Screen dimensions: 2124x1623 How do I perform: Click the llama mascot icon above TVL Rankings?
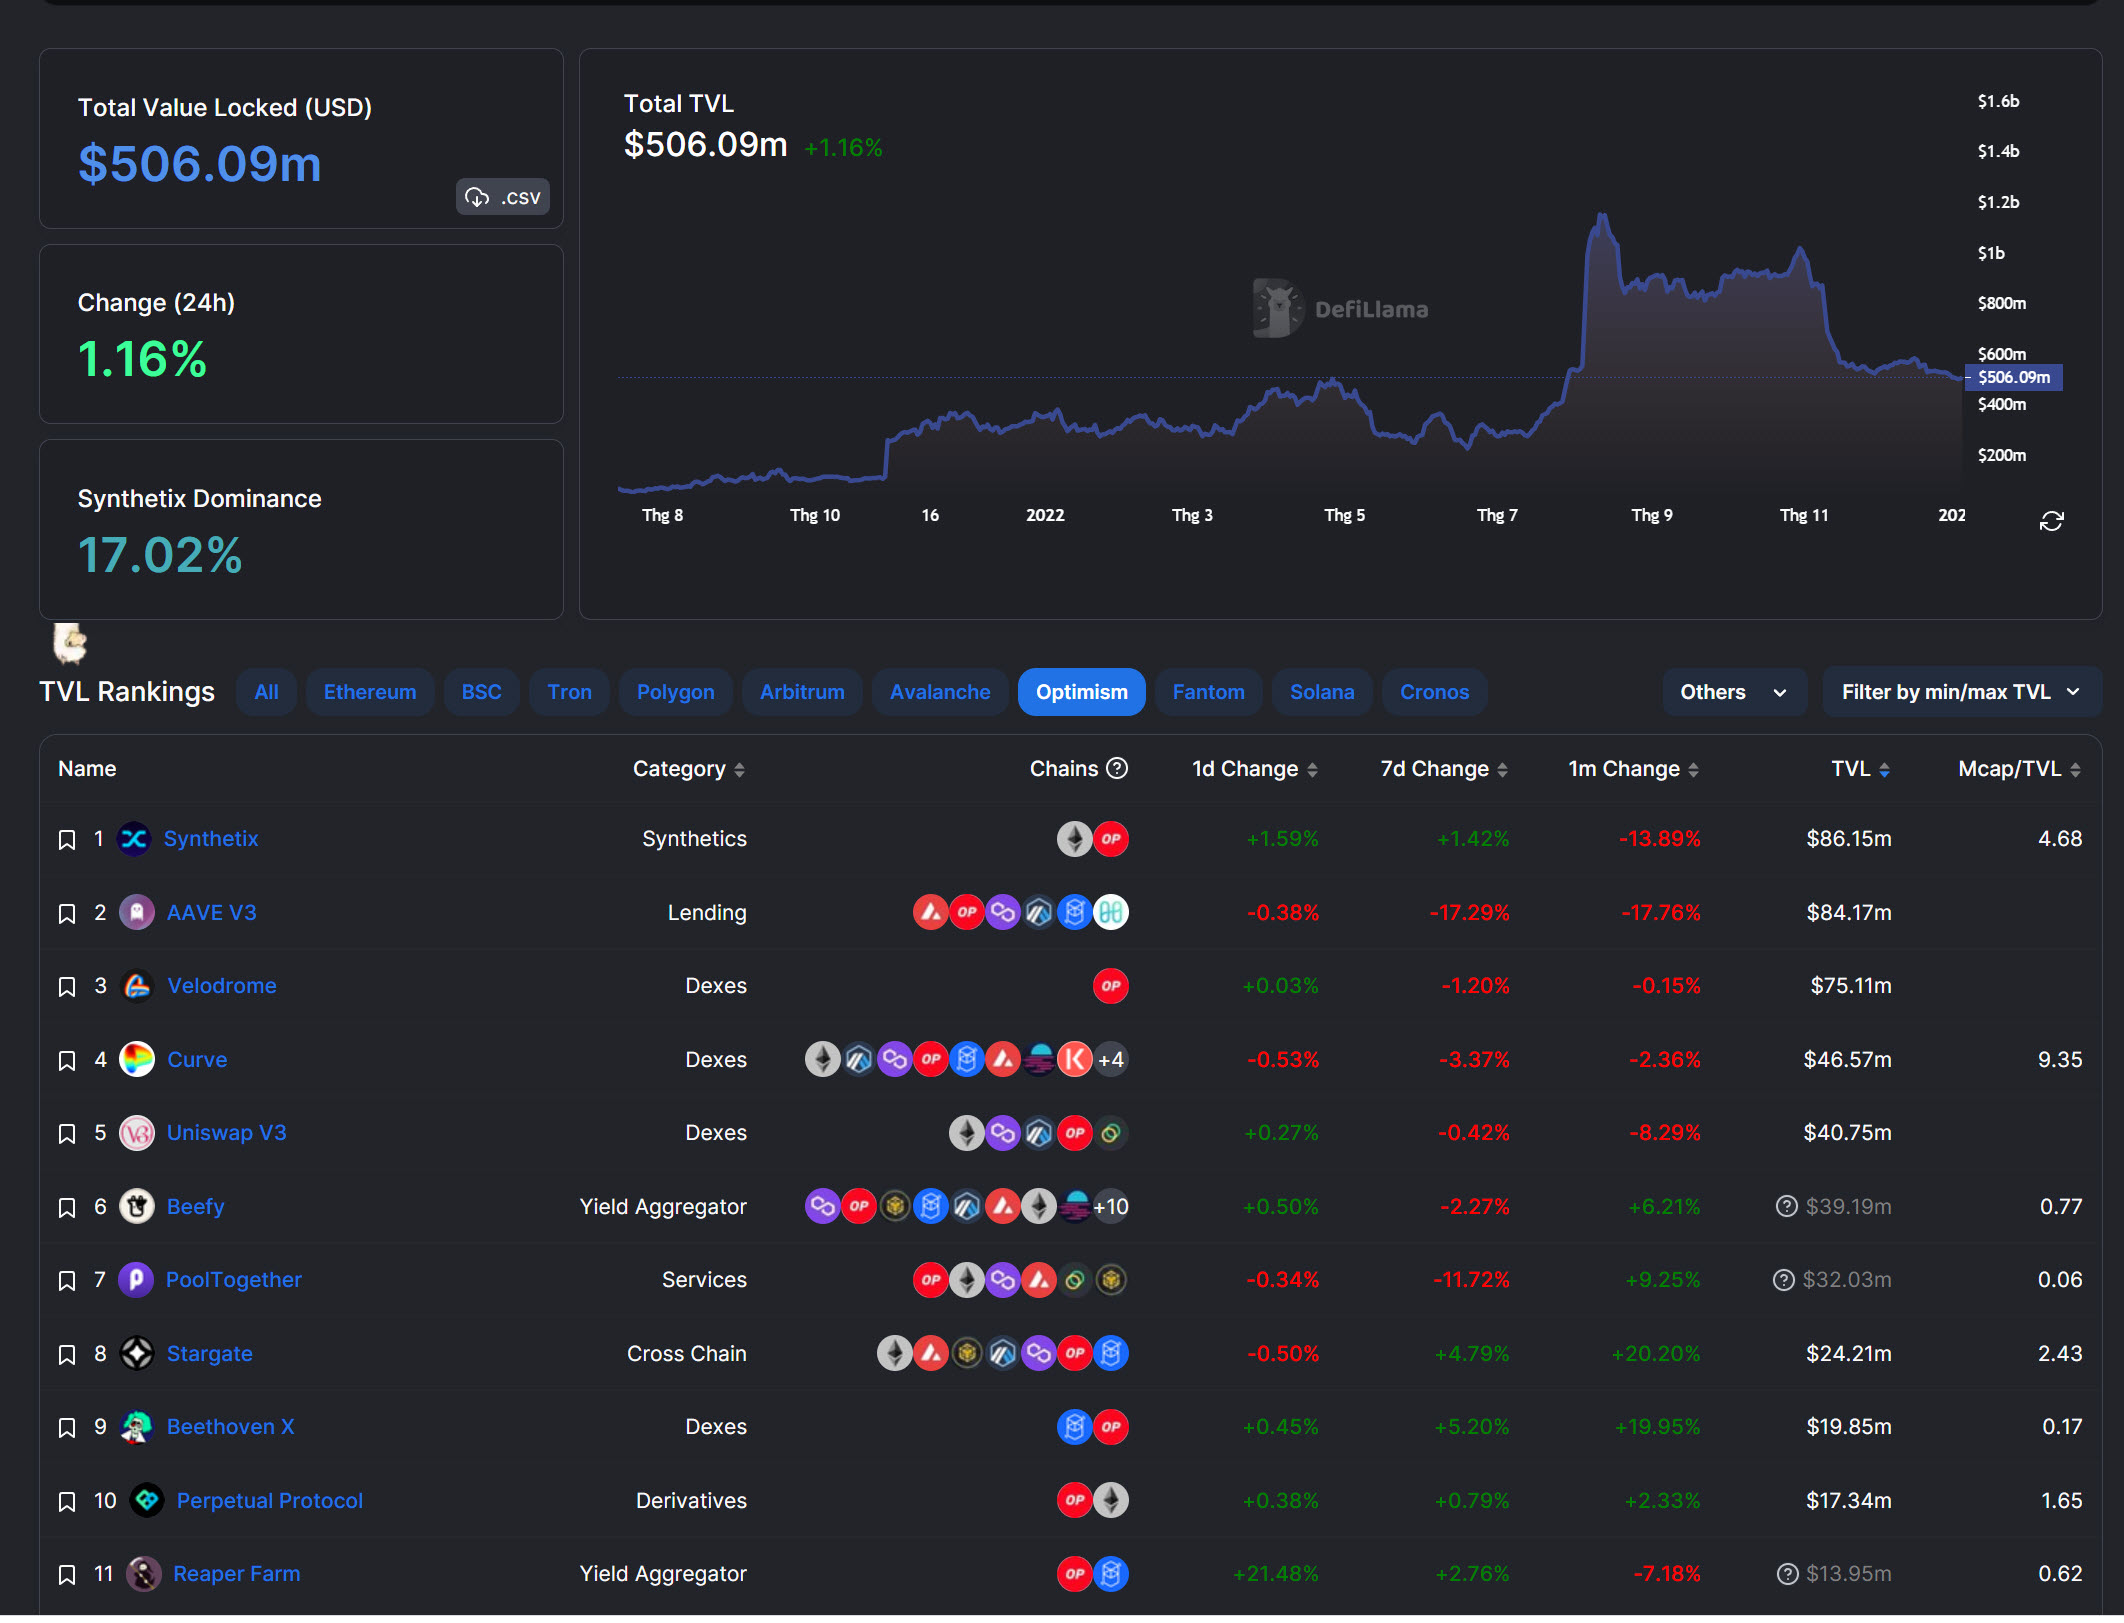70,643
